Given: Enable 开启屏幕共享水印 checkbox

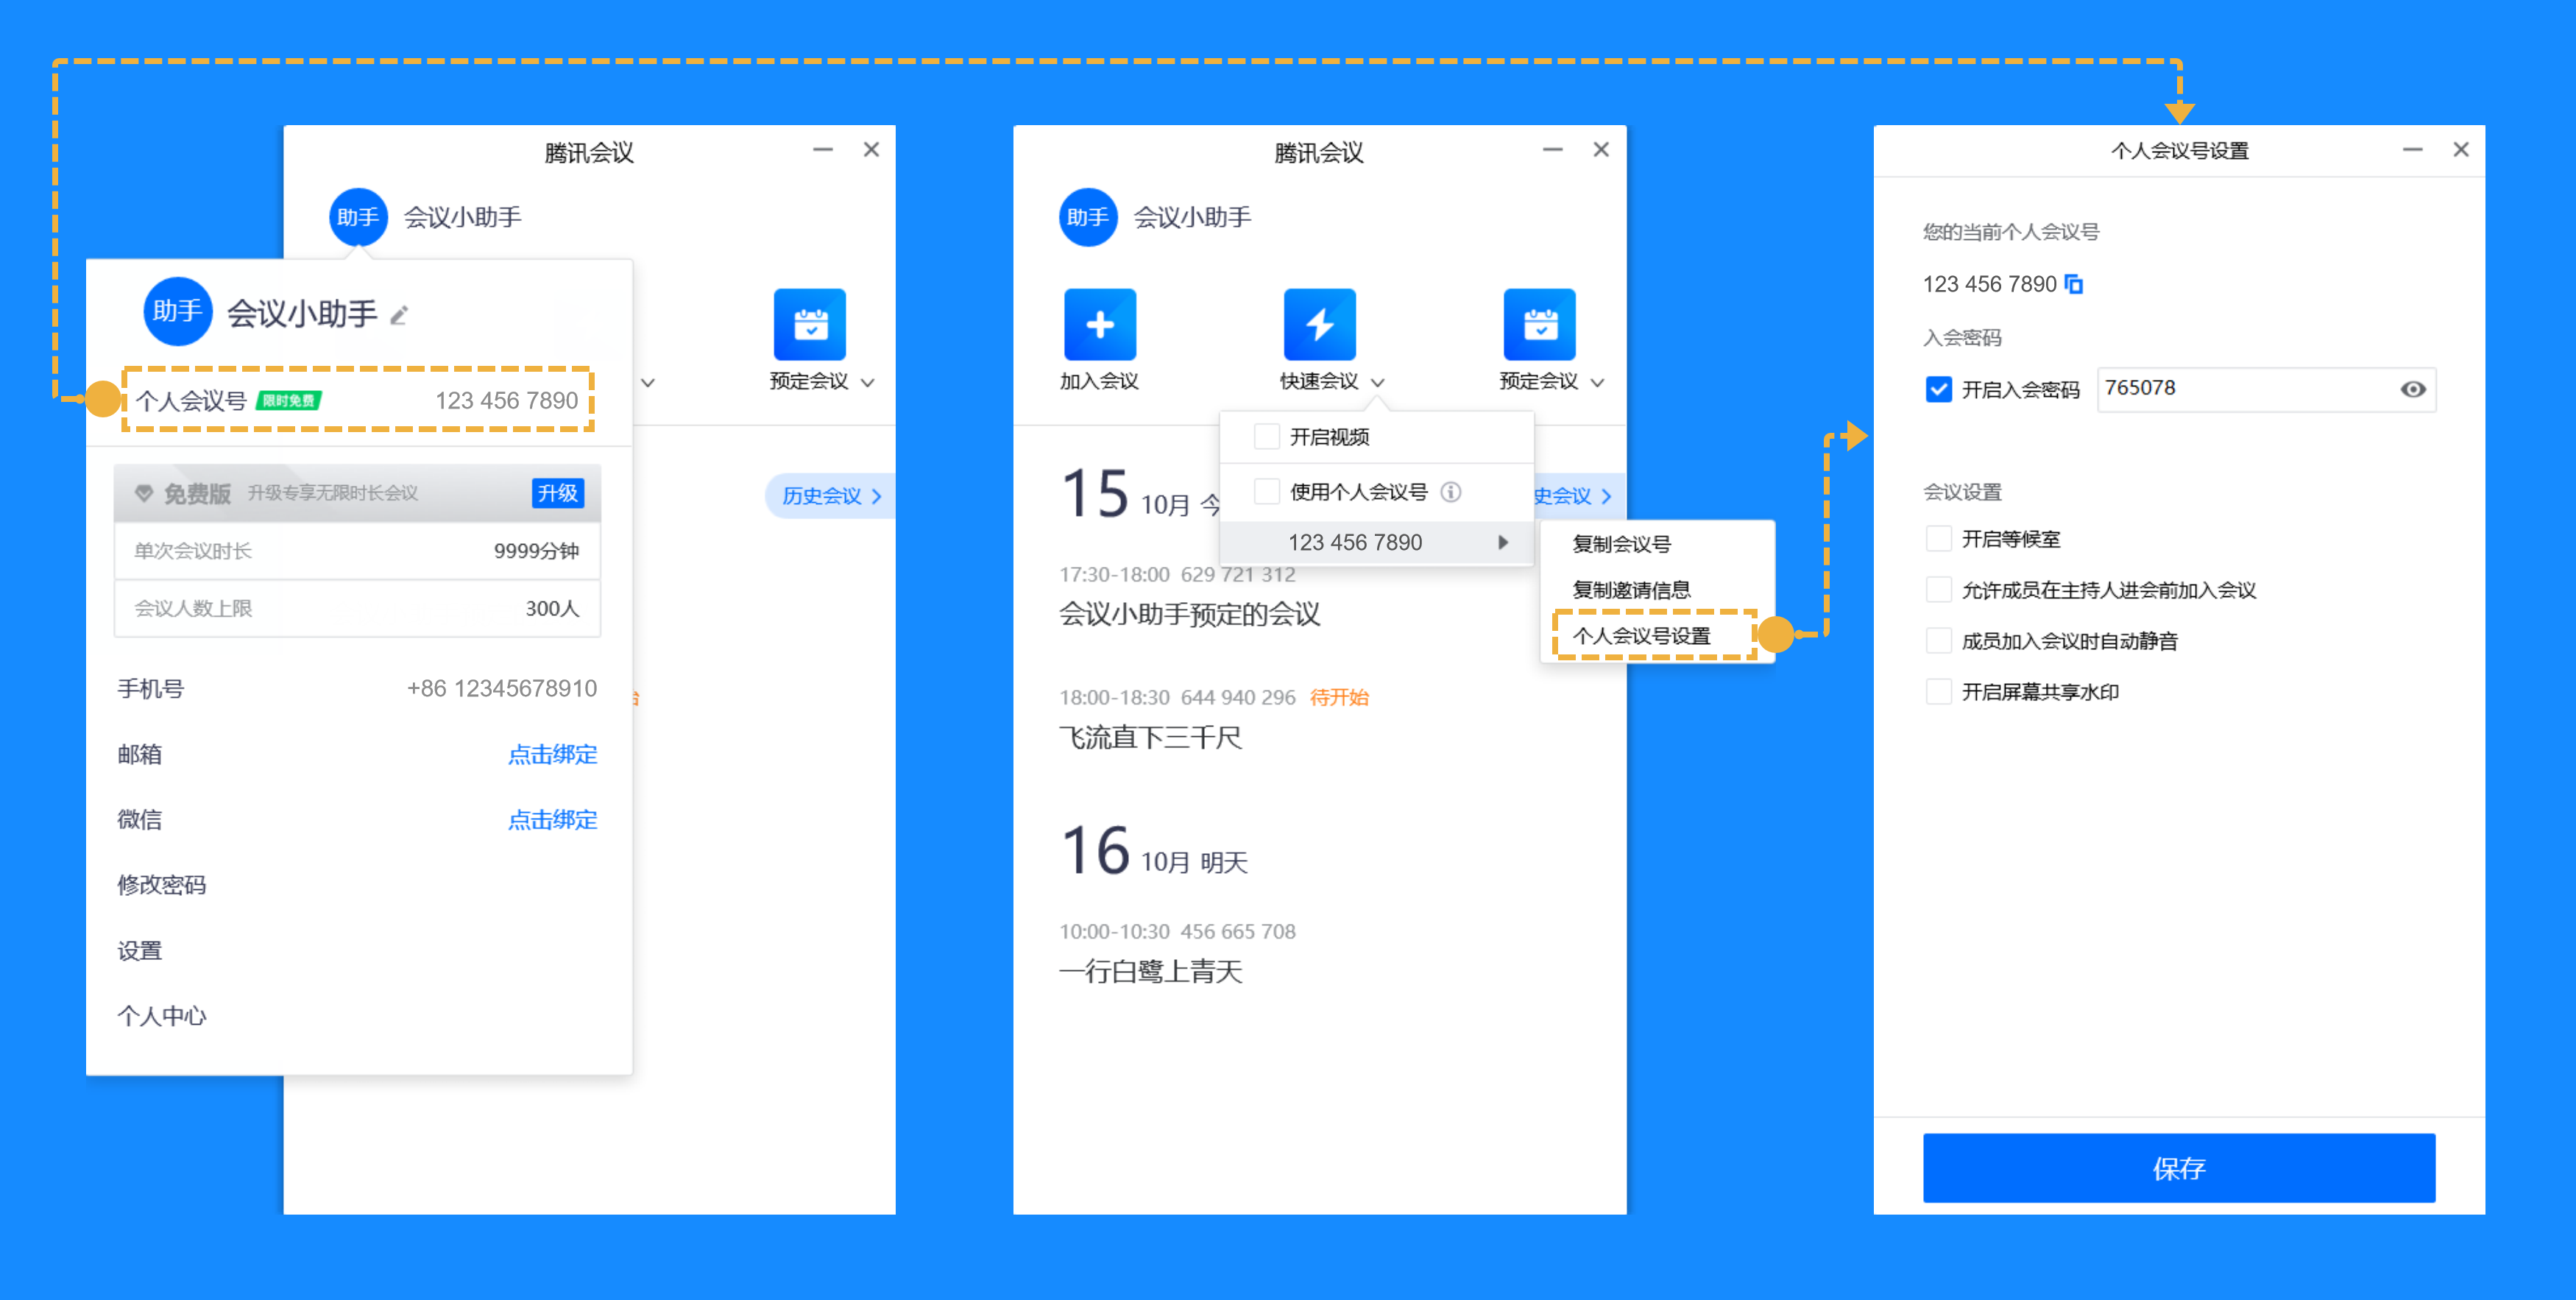Looking at the screenshot, I should (x=1938, y=692).
